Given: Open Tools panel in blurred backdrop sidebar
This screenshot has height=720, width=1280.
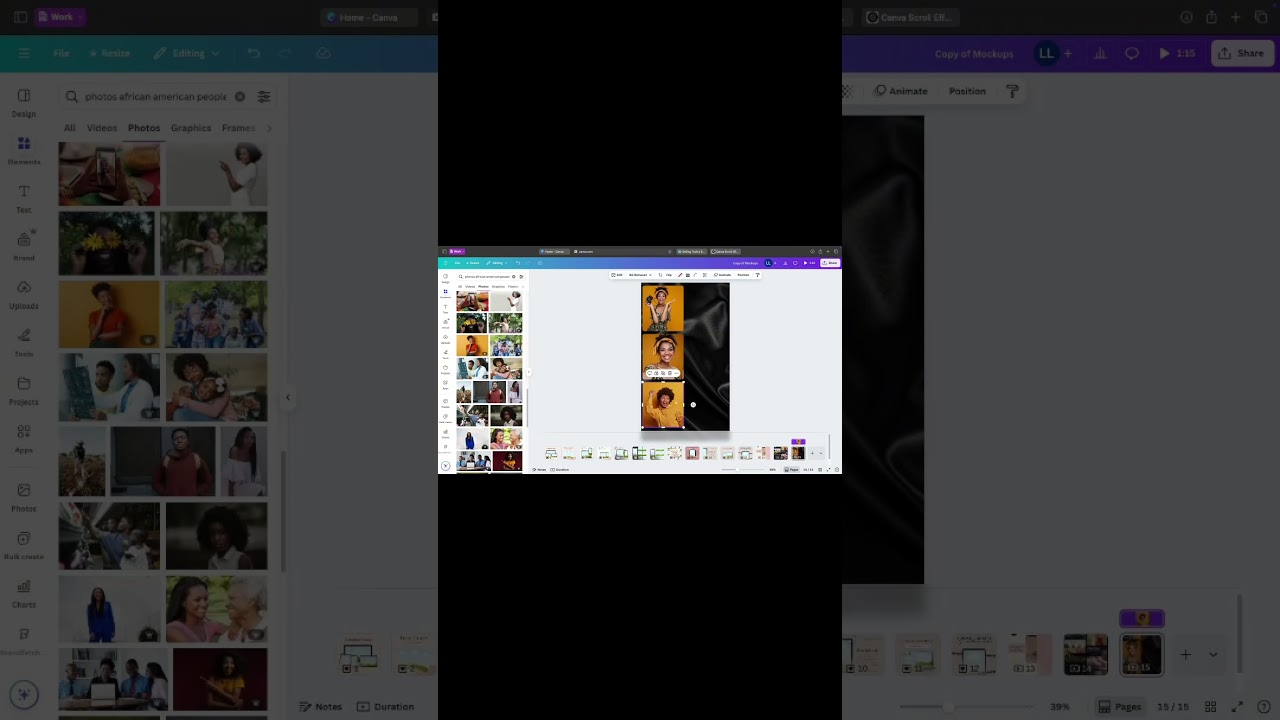Looking at the screenshot, I should pos(24,342).
